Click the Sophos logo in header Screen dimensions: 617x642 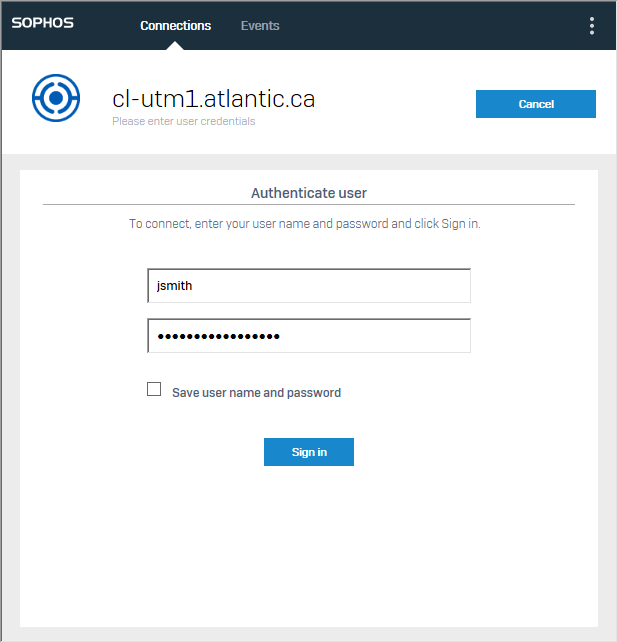pyautogui.click(x=43, y=23)
